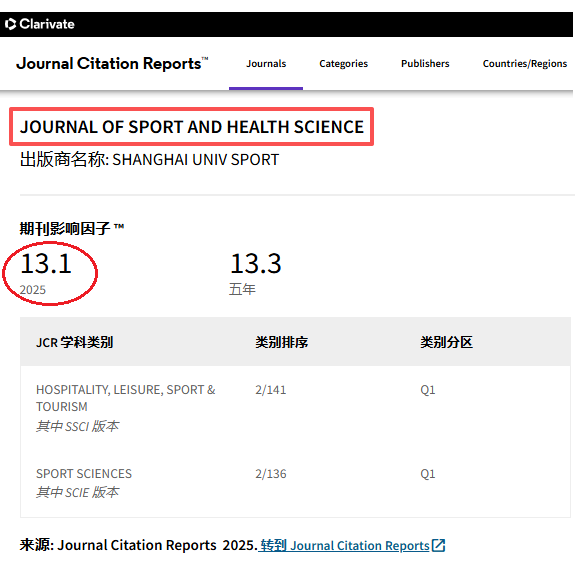Screen dimensions: 575x563
Task: Click the 2/141 rank value
Action: click(x=271, y=390)
